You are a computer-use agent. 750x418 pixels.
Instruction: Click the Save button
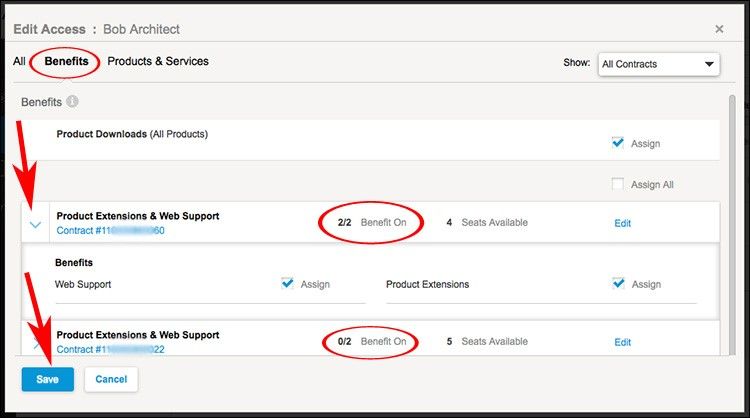tap(47, 379)
